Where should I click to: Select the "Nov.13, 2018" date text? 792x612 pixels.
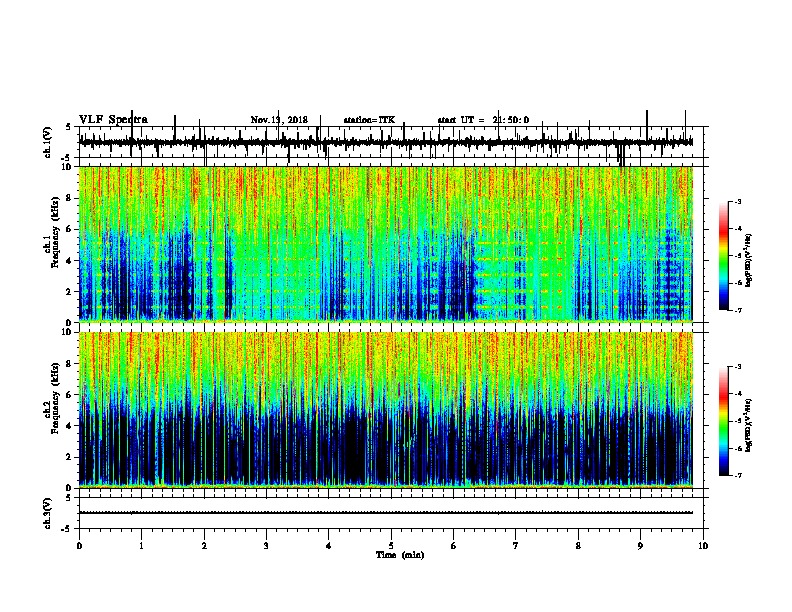(x=279, y=120)
